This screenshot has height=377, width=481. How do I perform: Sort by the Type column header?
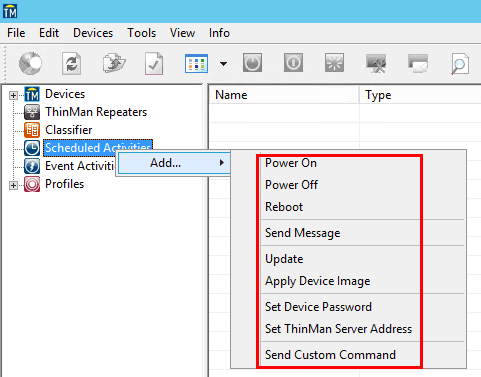point(421,95)
